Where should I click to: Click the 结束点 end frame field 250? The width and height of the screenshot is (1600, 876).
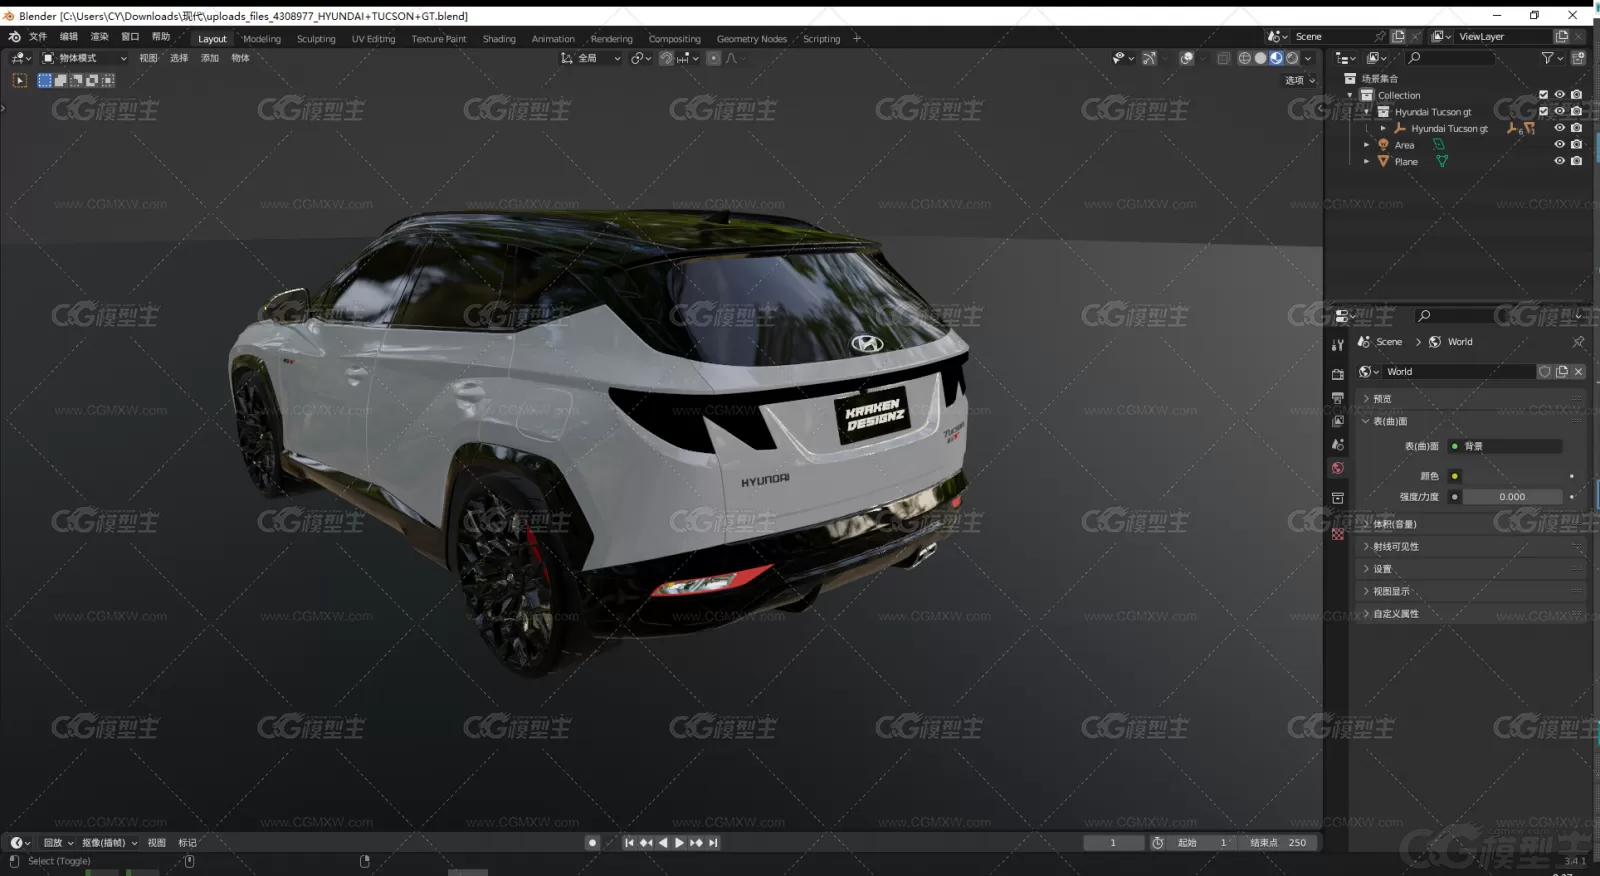pyautogui.click(x=1278, y=843)
